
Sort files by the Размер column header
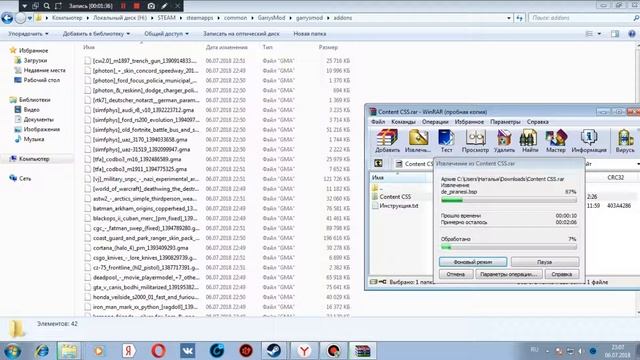tap(329, 47)
